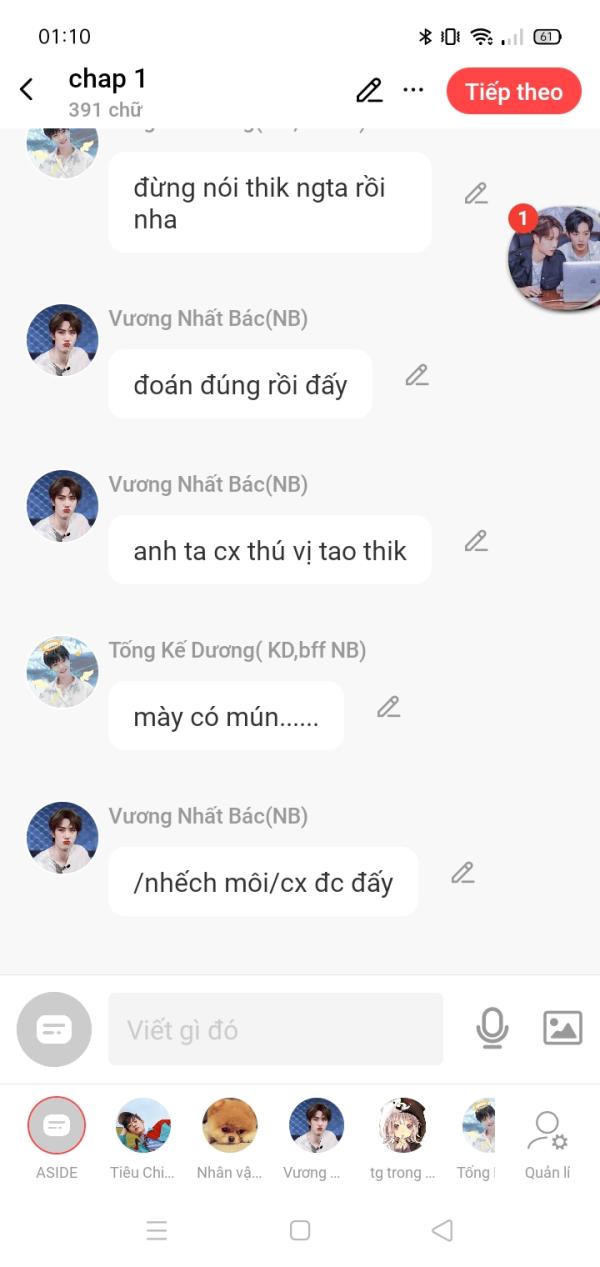Open floating avatar bubble with notification badge
This screenshot has height=1267, width=600.
[555, 257]
